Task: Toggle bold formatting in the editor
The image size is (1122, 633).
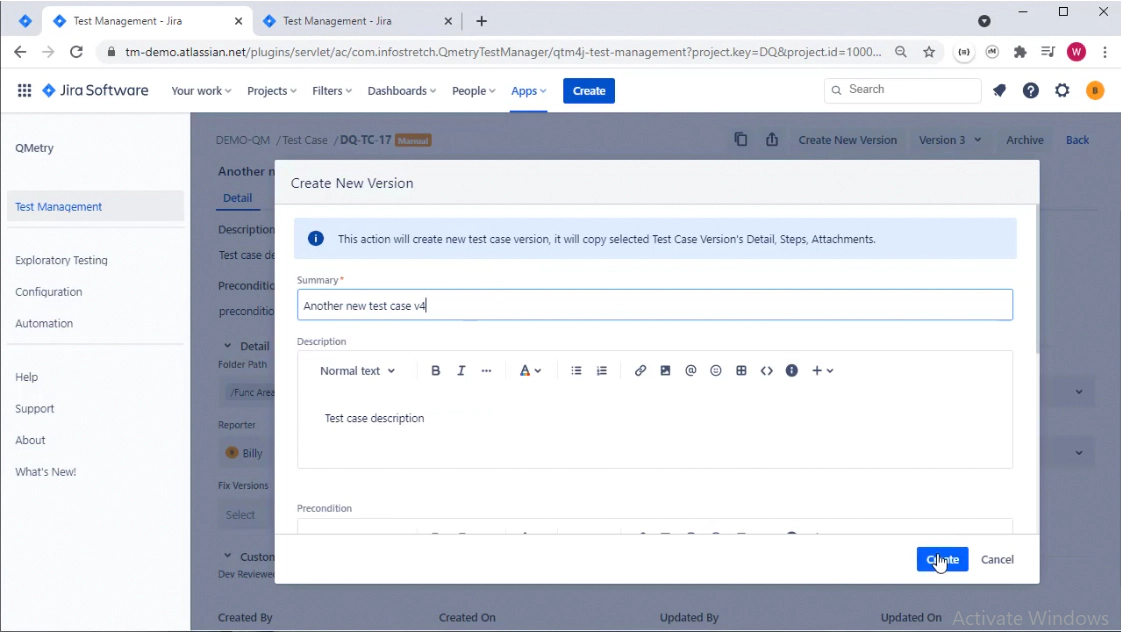Action: 435,370
